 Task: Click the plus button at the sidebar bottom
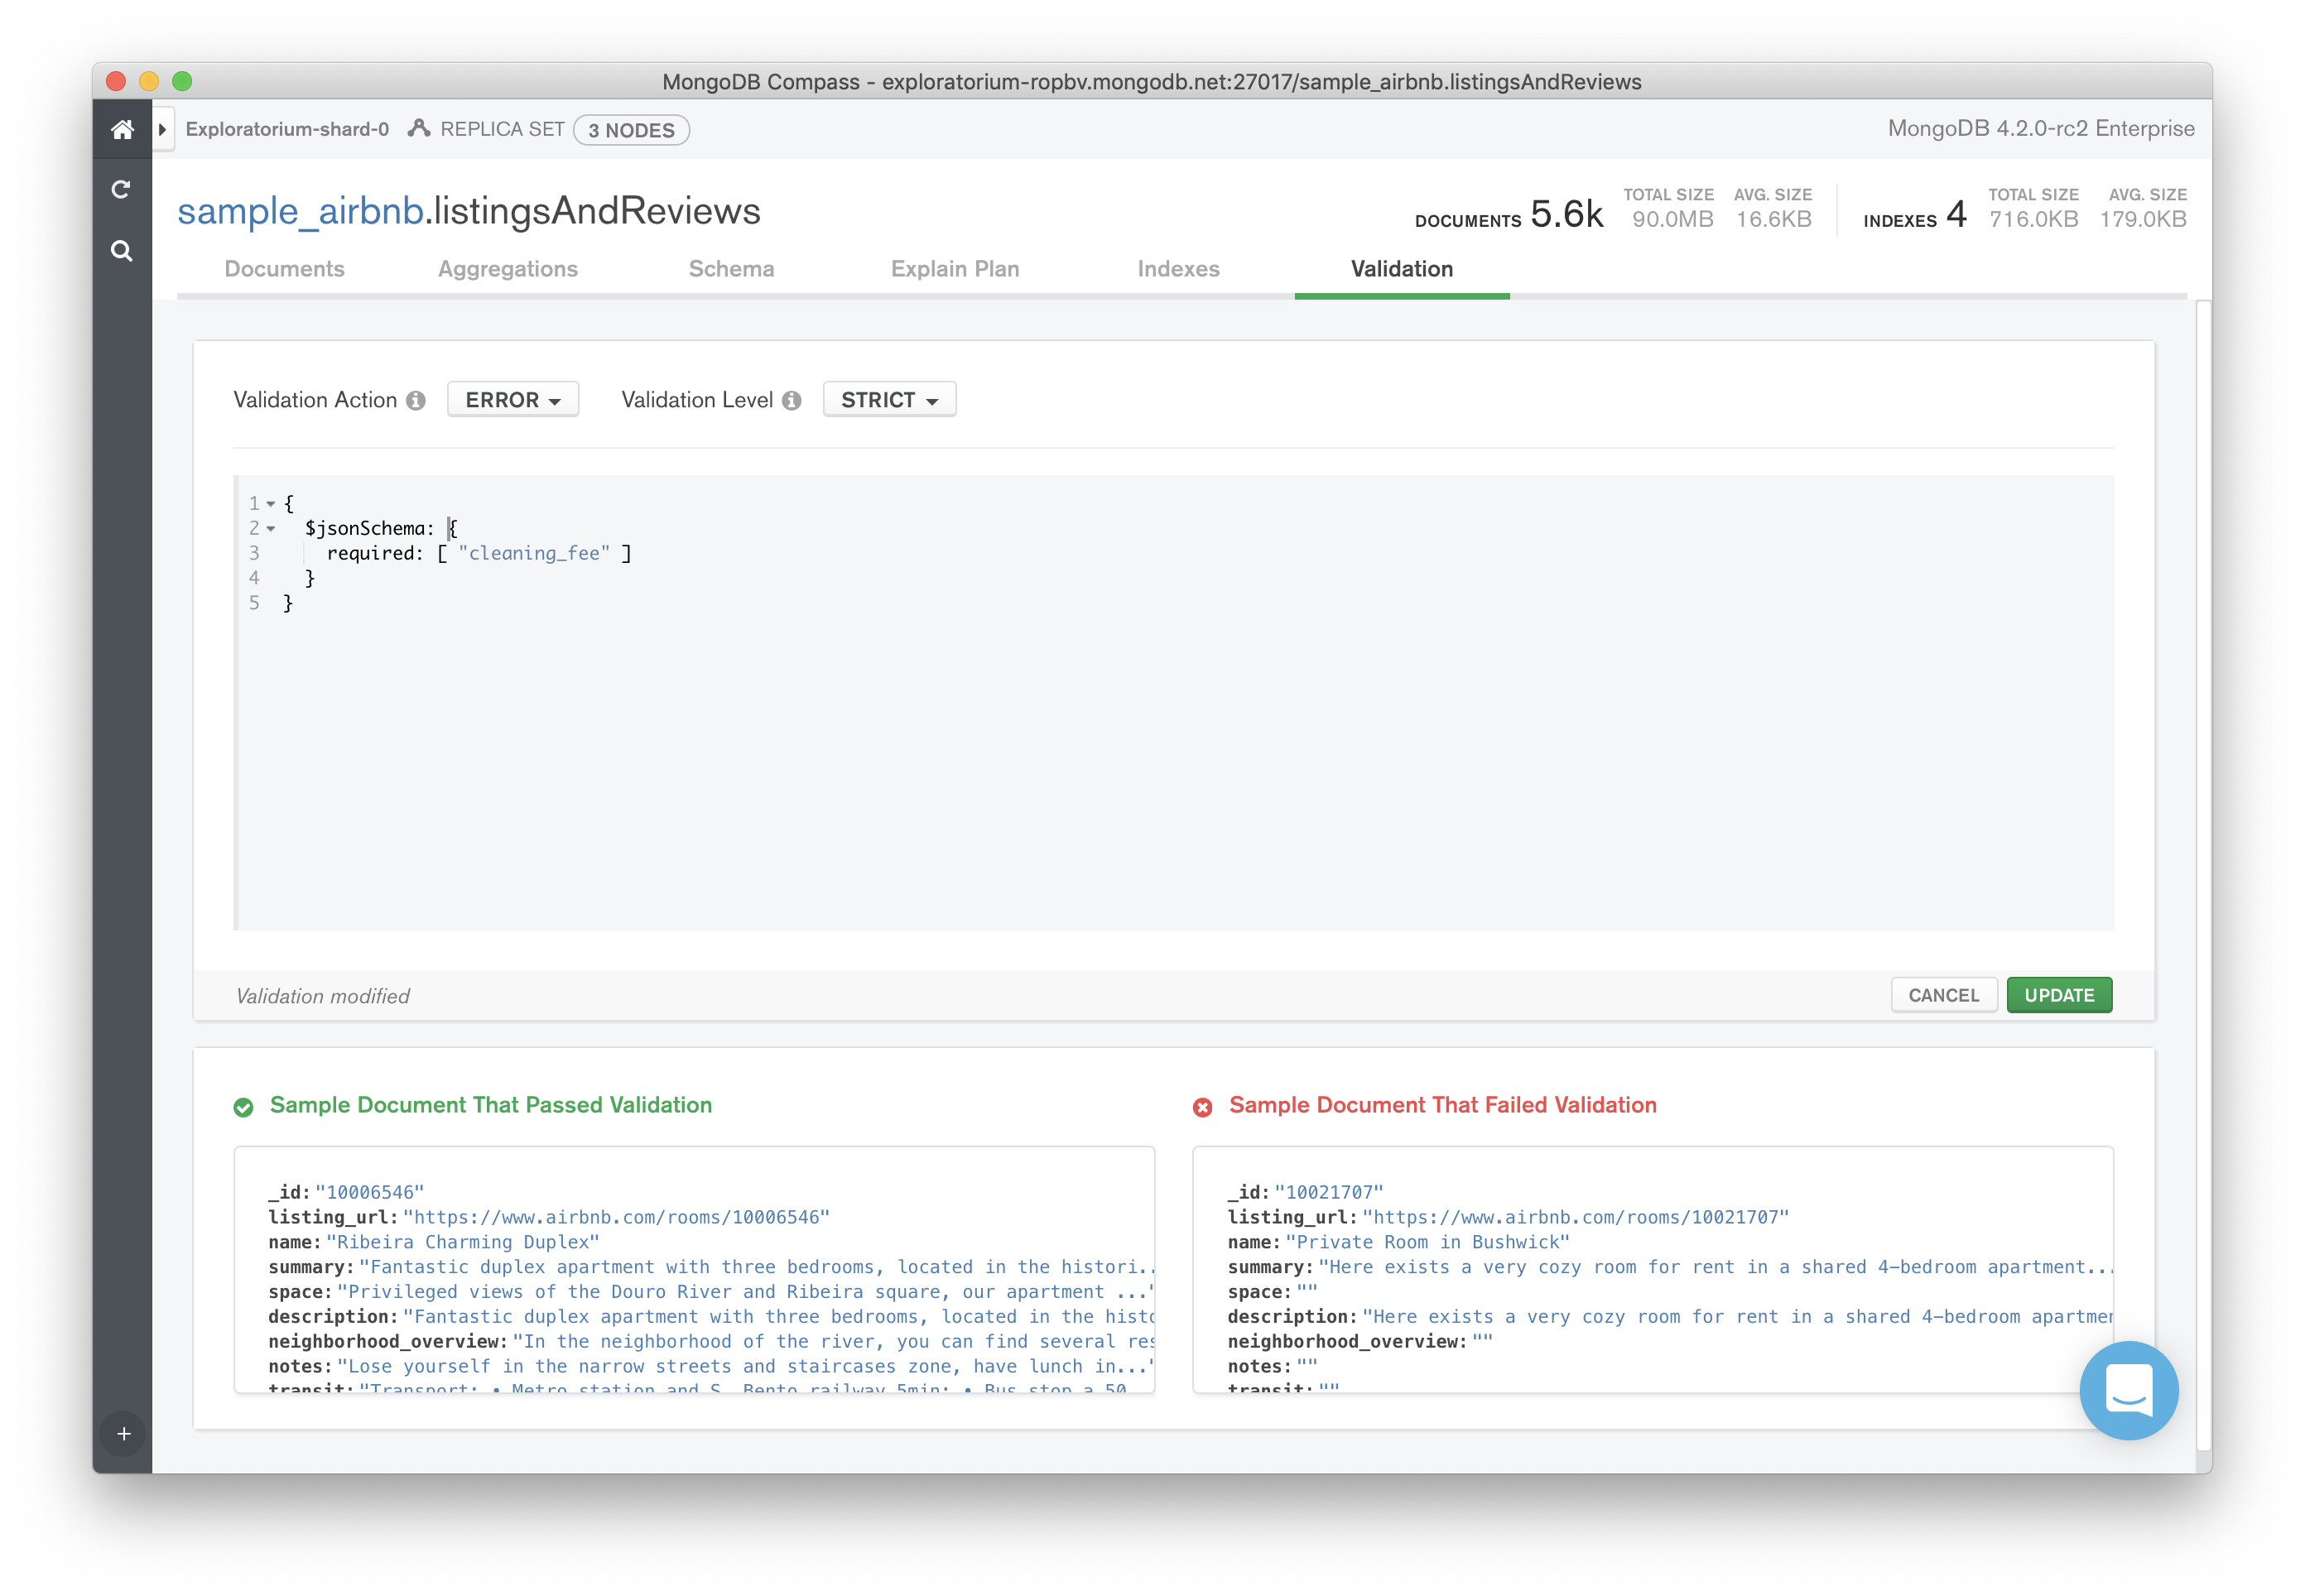click(124, 1433)
